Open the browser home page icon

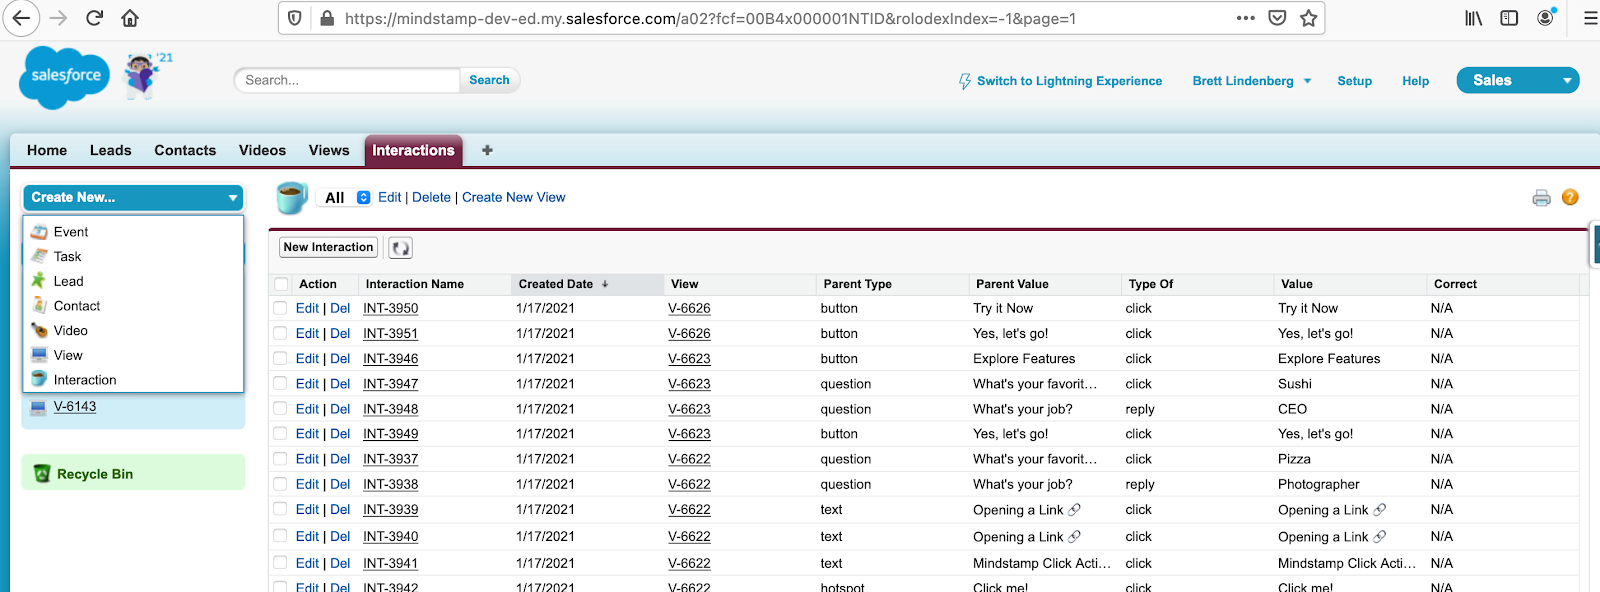tap(130, 18)
